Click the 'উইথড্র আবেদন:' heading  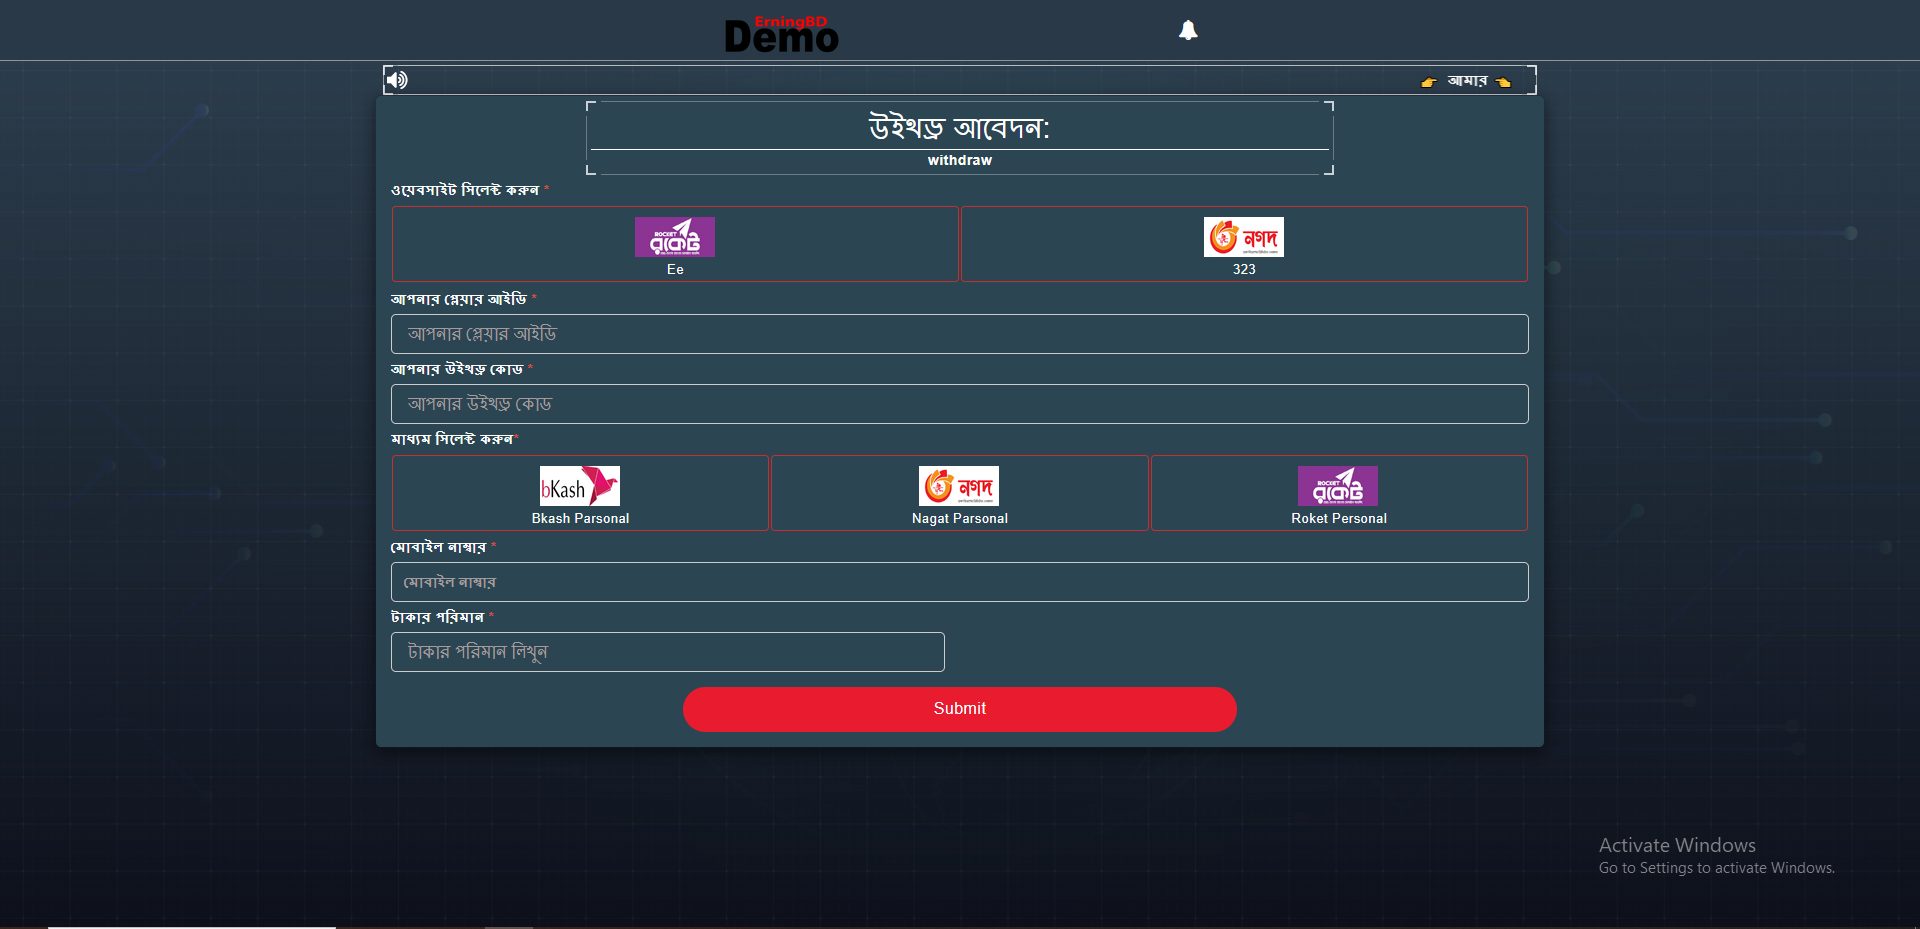(x=959, y=128)
